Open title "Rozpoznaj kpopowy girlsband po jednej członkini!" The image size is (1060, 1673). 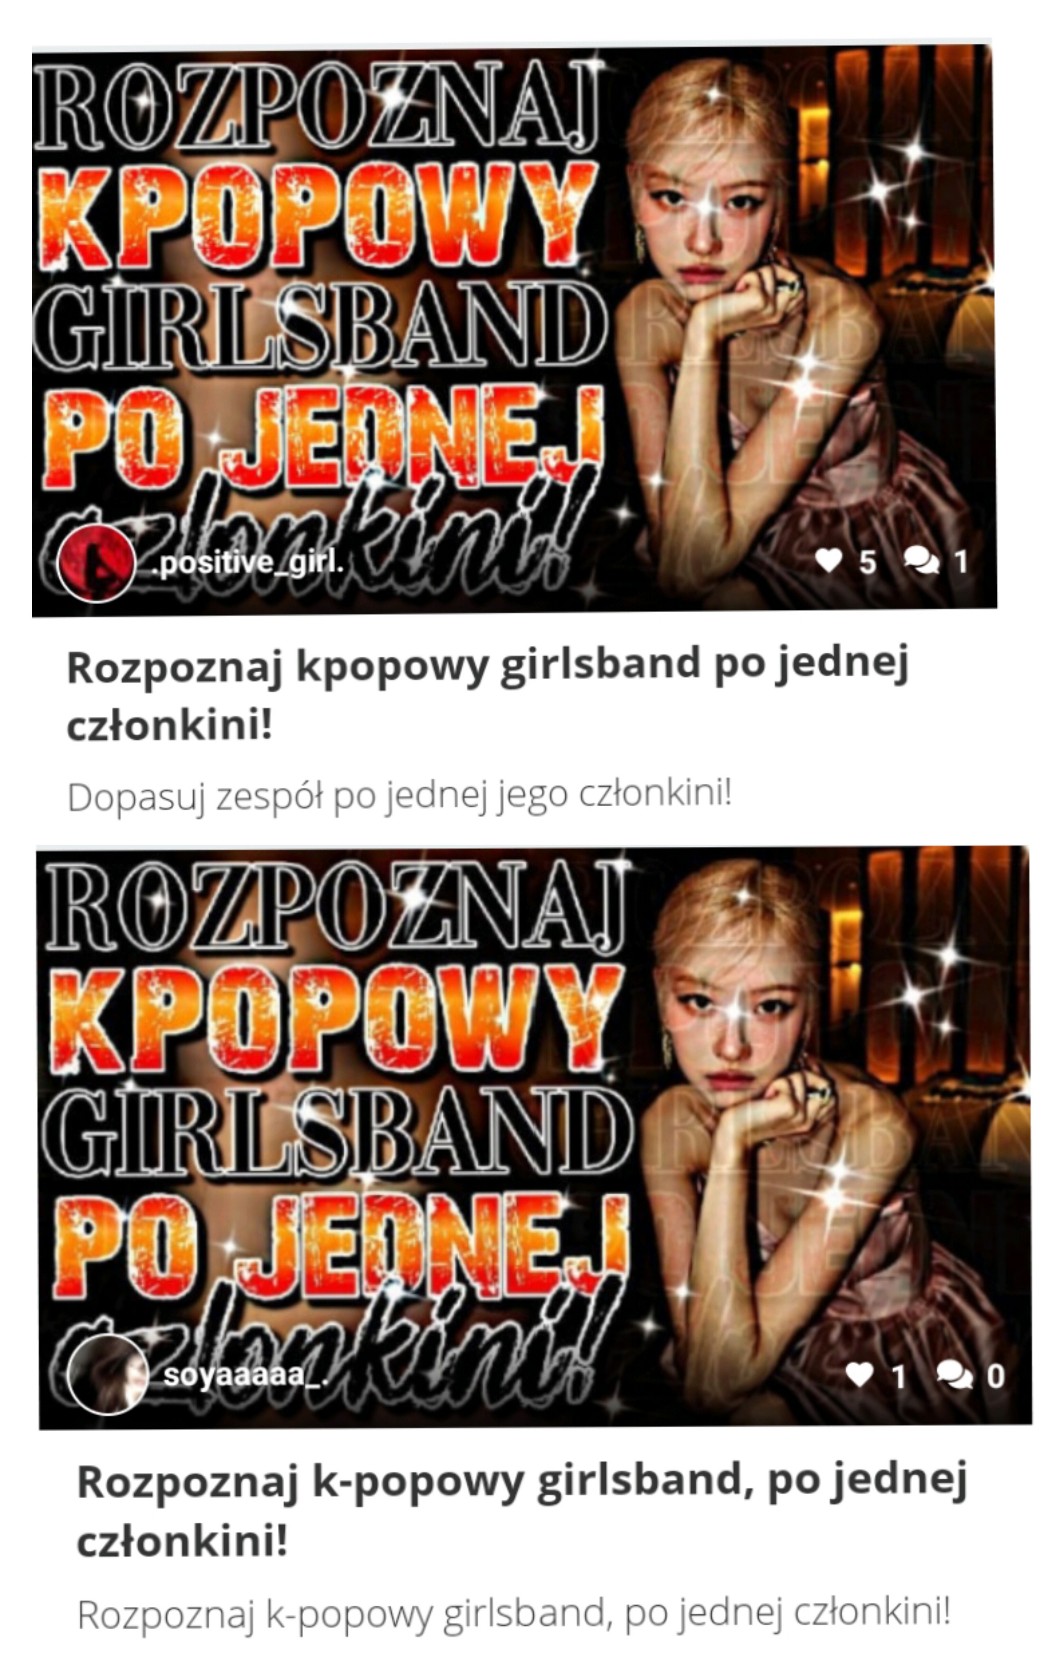pyautogui.click(x=487, y=694)
